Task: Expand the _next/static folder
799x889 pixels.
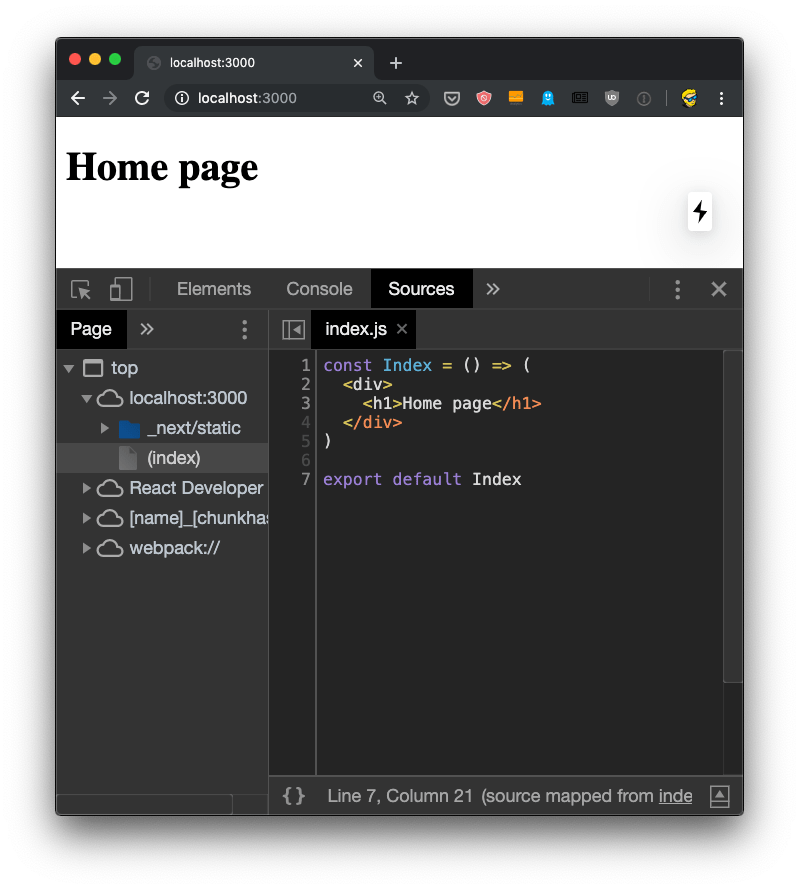Action: (105, 428)
